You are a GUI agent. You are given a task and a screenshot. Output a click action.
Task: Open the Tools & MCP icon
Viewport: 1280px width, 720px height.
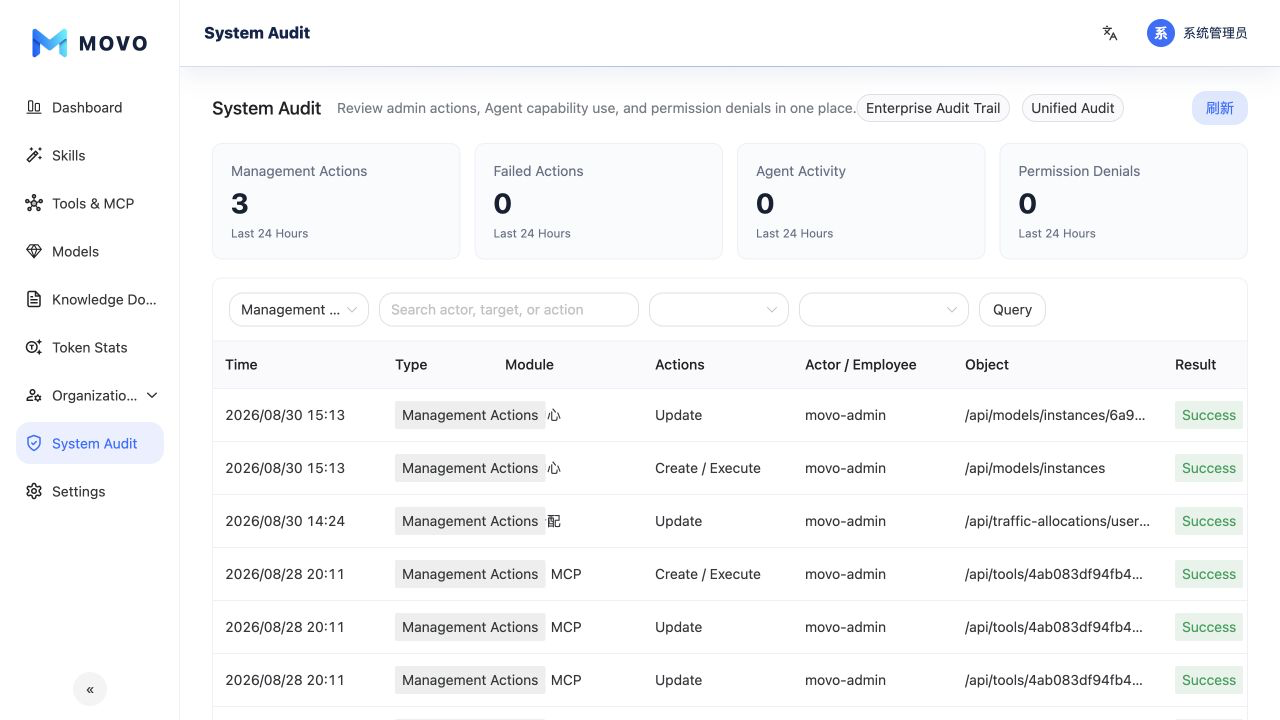pos(34,203)
